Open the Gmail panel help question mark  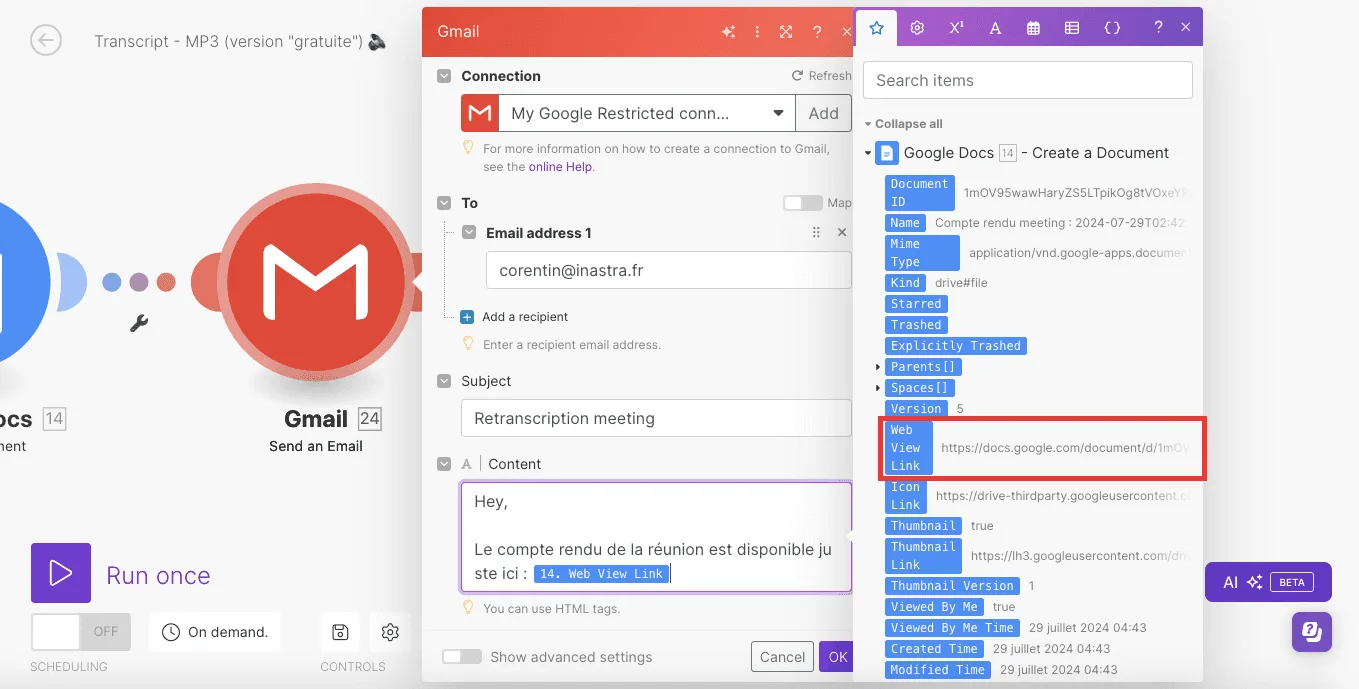[x=817, y=32]
